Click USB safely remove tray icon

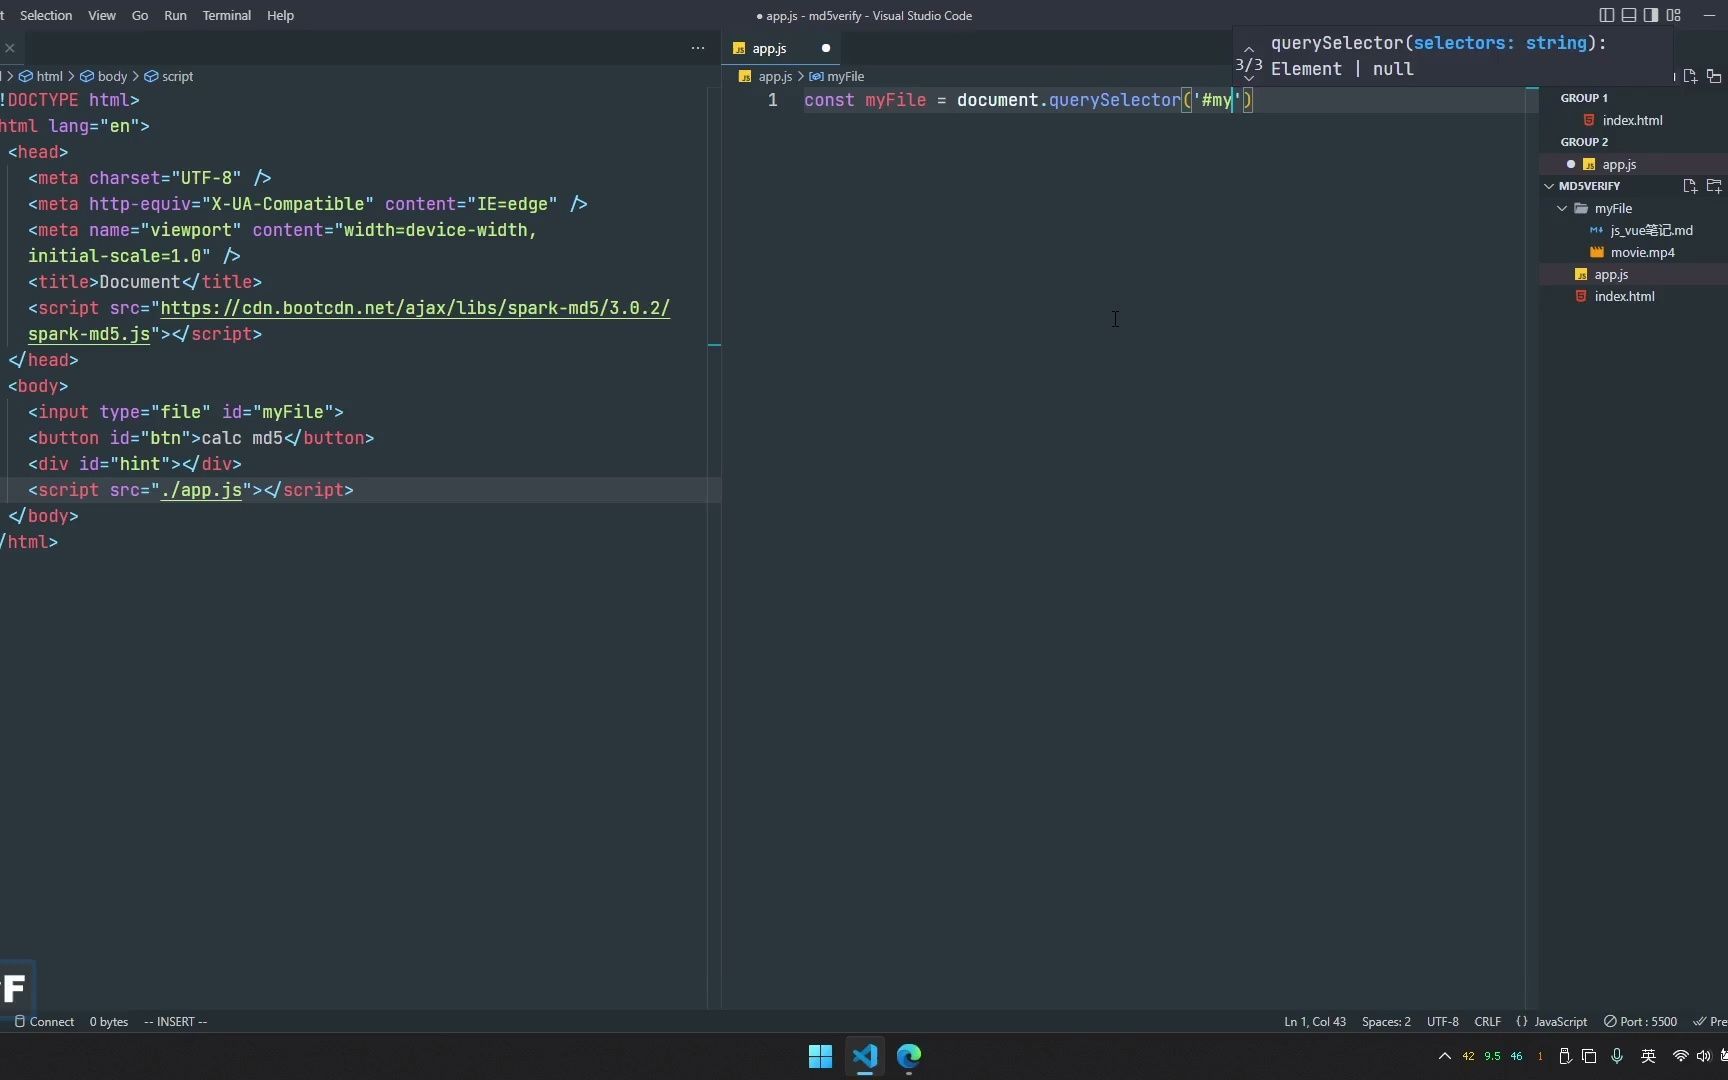(1565, 1056)
